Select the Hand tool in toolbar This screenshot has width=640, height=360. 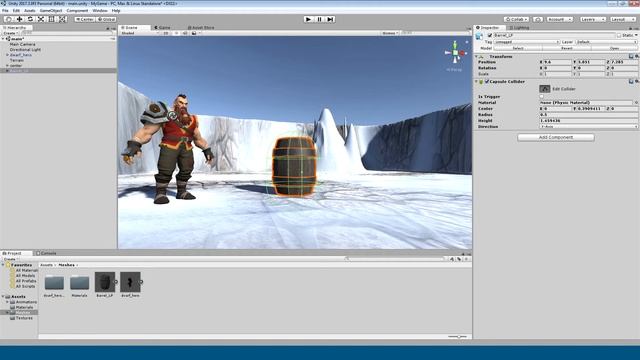pyautogui.click(x=9, y=19)
